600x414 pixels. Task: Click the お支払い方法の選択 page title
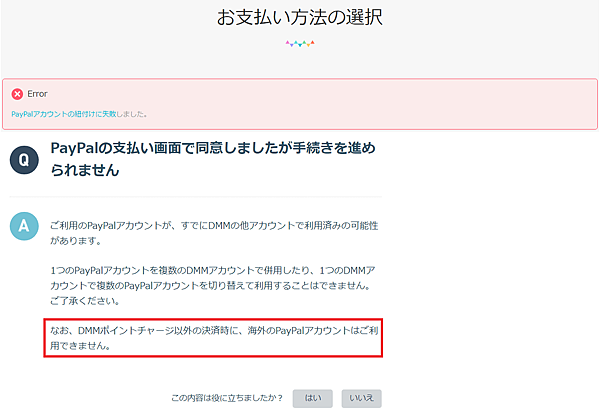(x=300, y=17)
